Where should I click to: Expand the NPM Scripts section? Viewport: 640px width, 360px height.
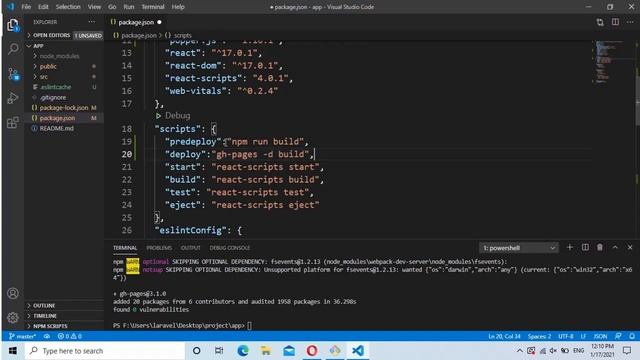pos(64,326)
